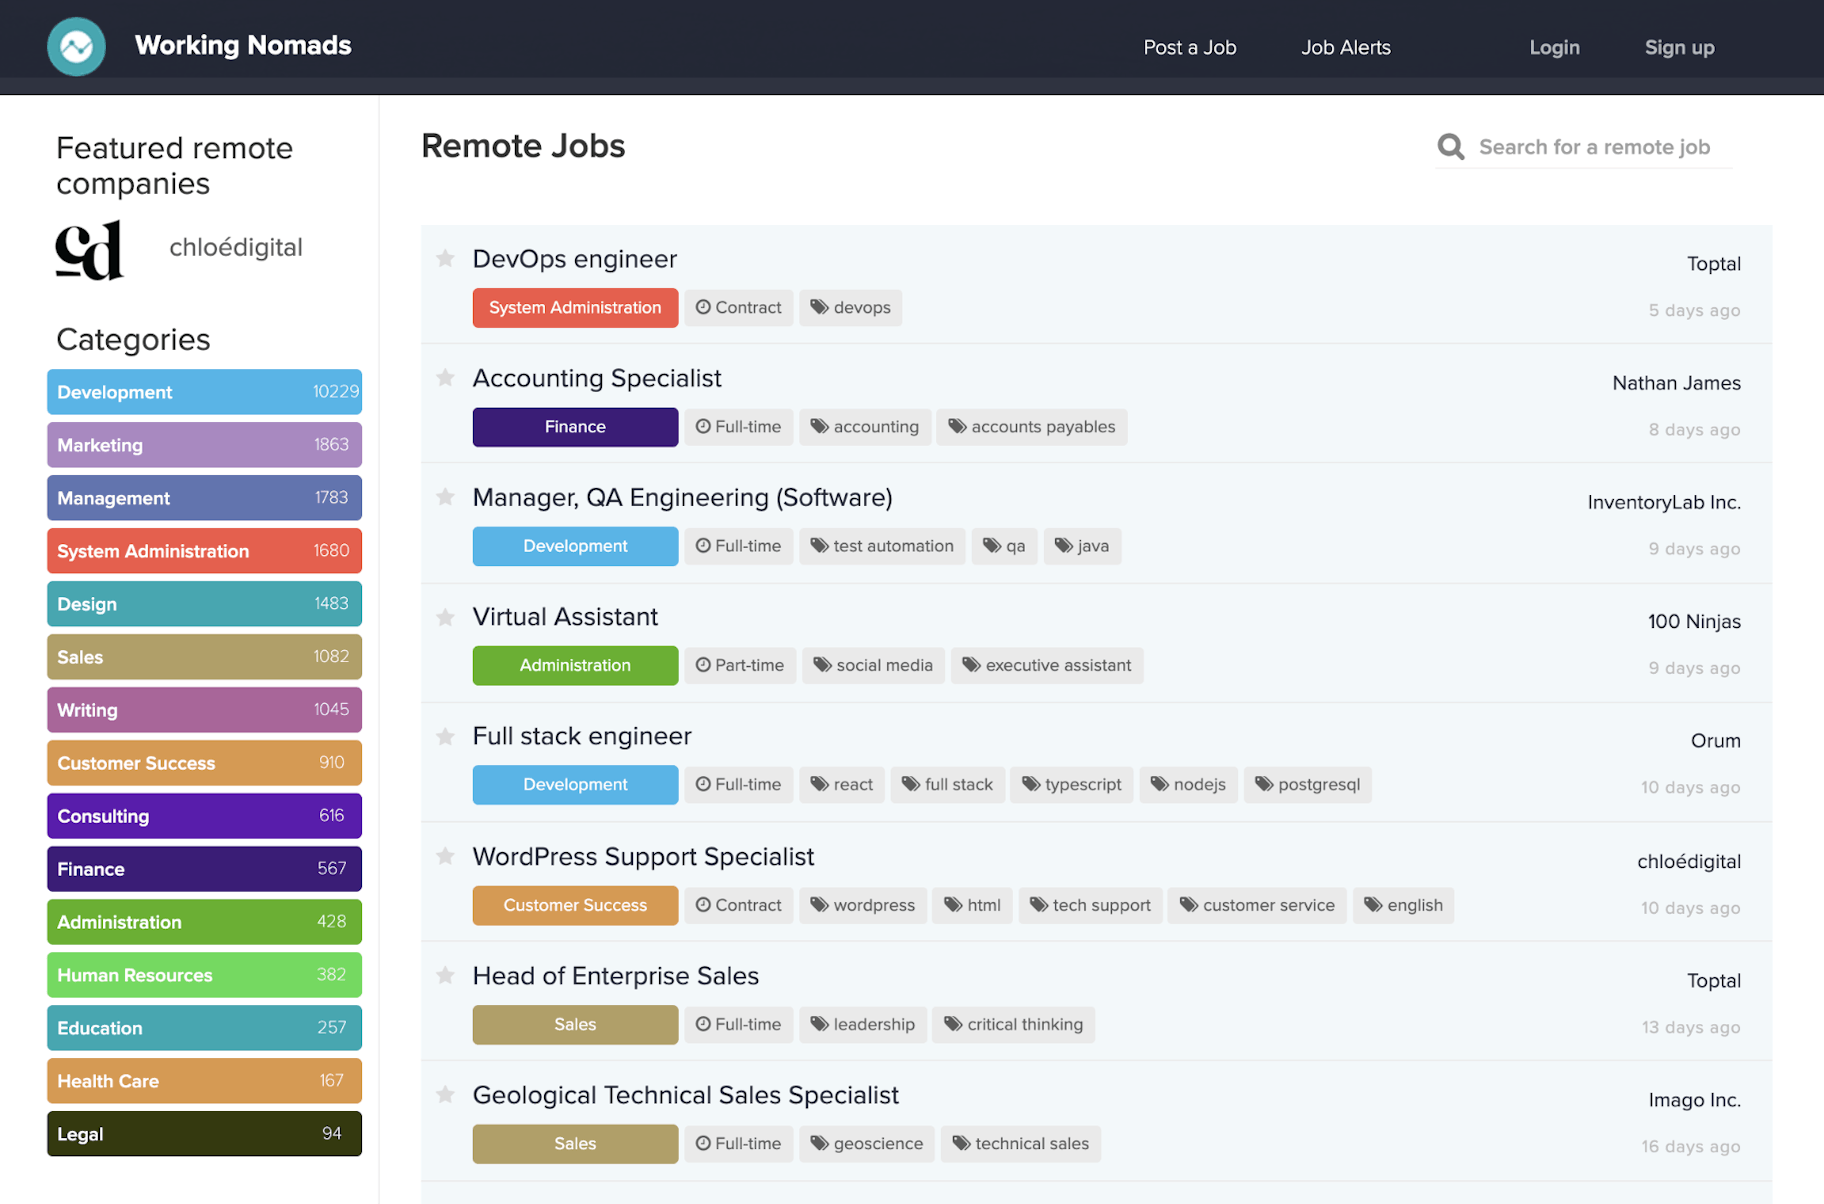Toggle star on Virtual Assistant job
The height and width of the screenshot is (1204, 1824).
click(446, 617)
